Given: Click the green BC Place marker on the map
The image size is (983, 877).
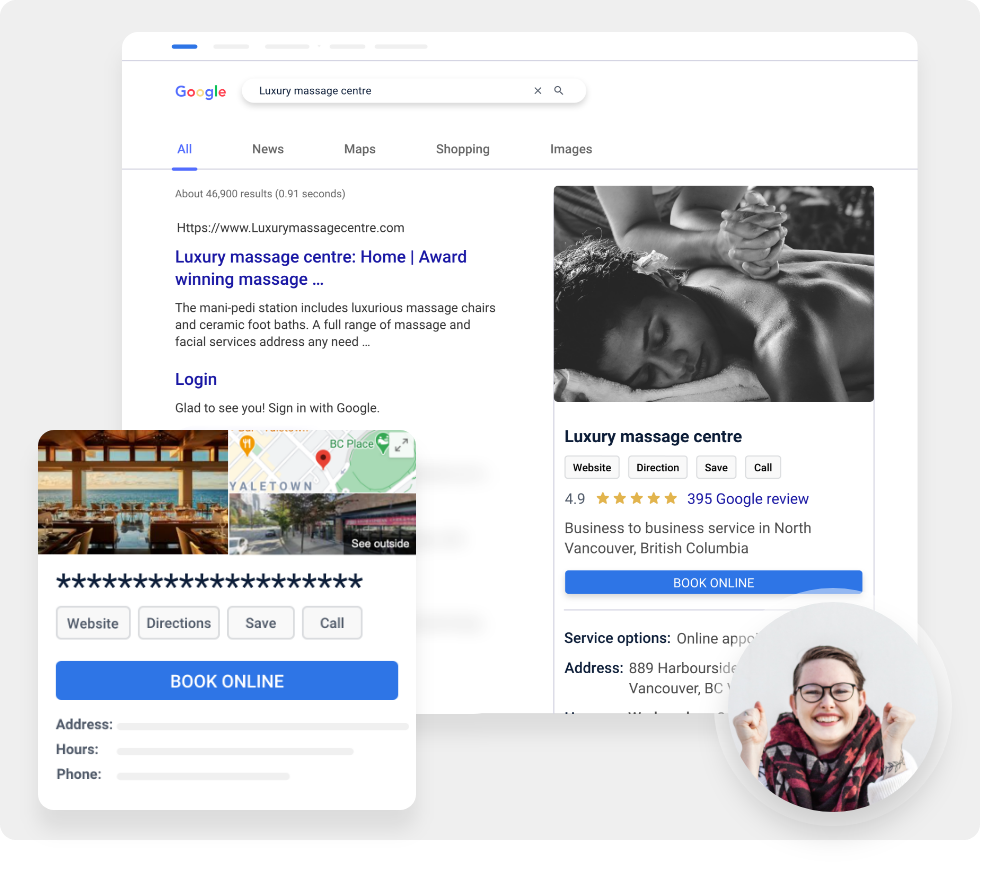Looking at the screenshot, I should [x=382, y=444].
